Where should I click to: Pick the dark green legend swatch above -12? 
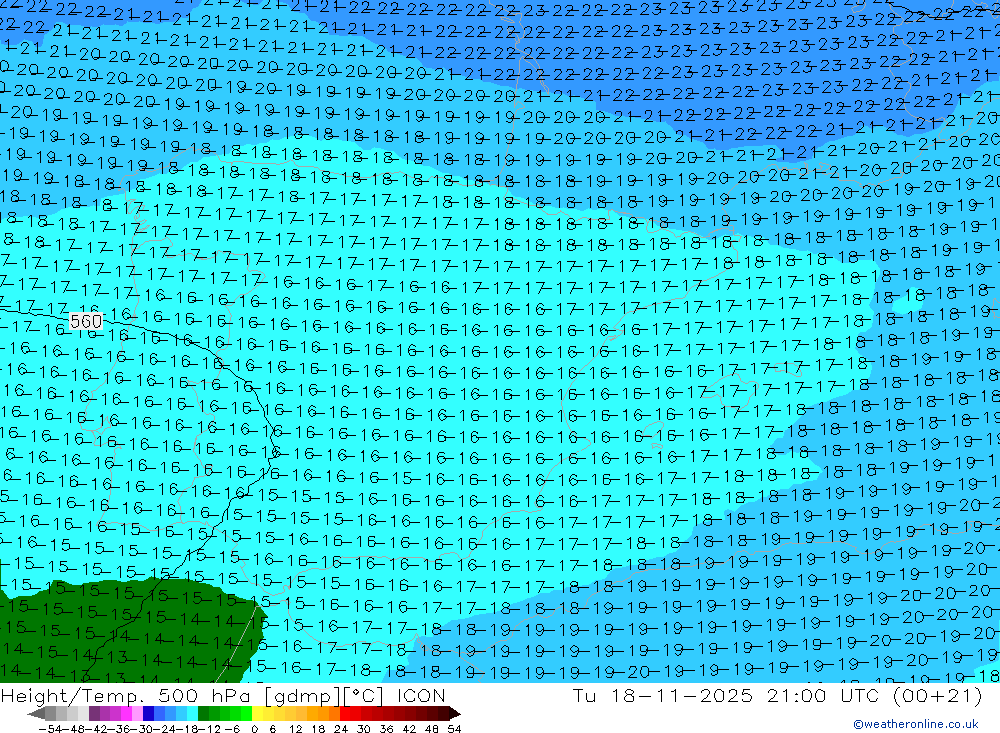point(203,713)
